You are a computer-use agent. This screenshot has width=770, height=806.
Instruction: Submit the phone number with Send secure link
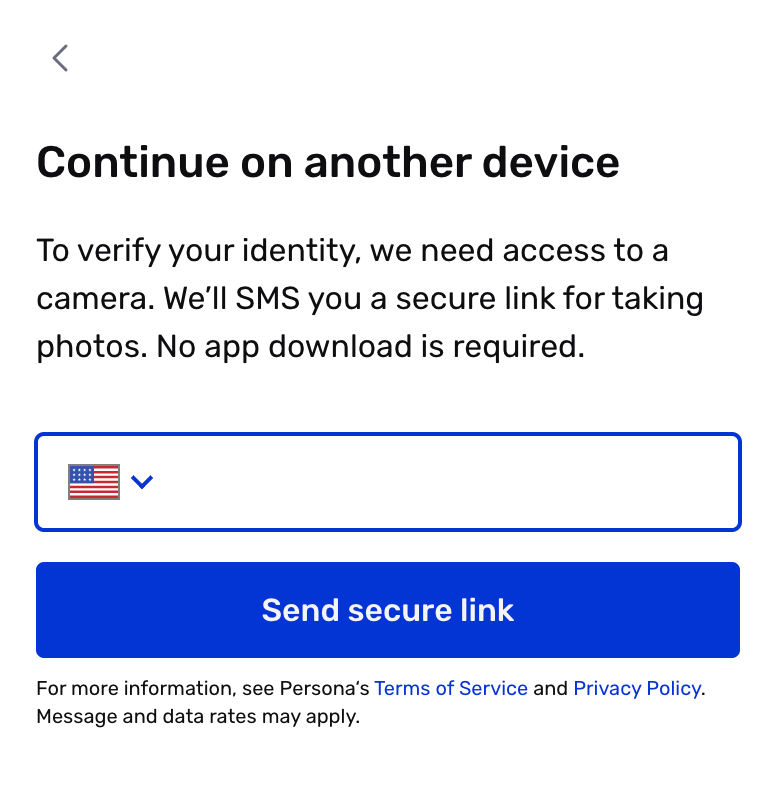click(x=388, y=610)
